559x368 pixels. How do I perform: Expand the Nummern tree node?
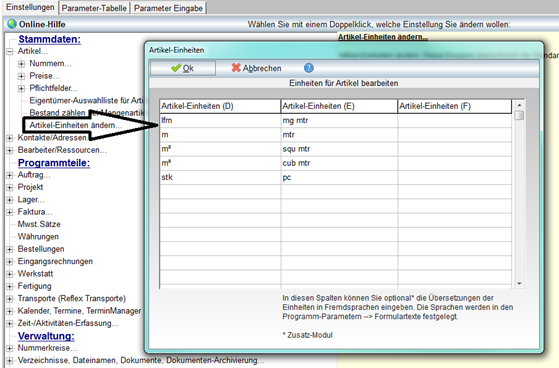click(x=21, y=64)
